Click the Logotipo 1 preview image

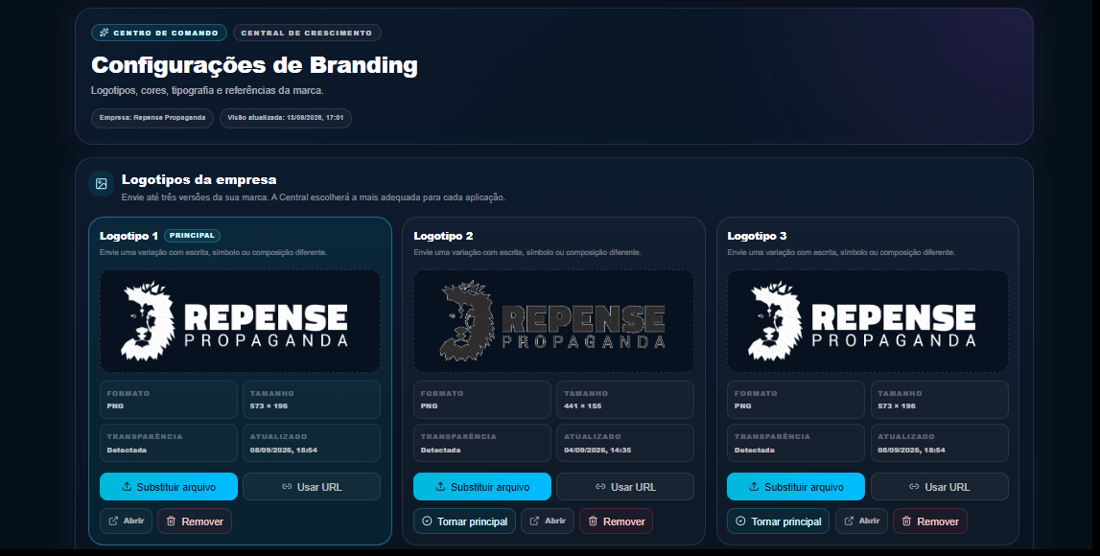pyautogui.click(x=240, y=321)
